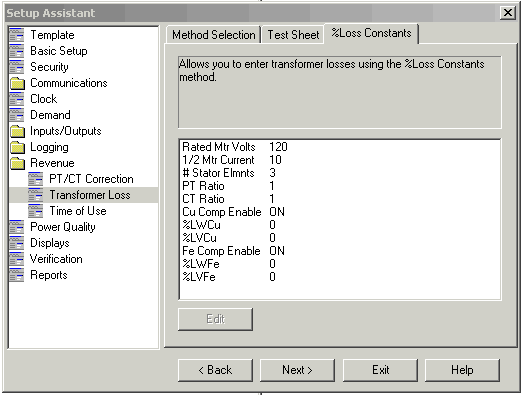This screenshot has width=524, height=395.
Task: Click the Logging folder icon
Action: point(17,147)
